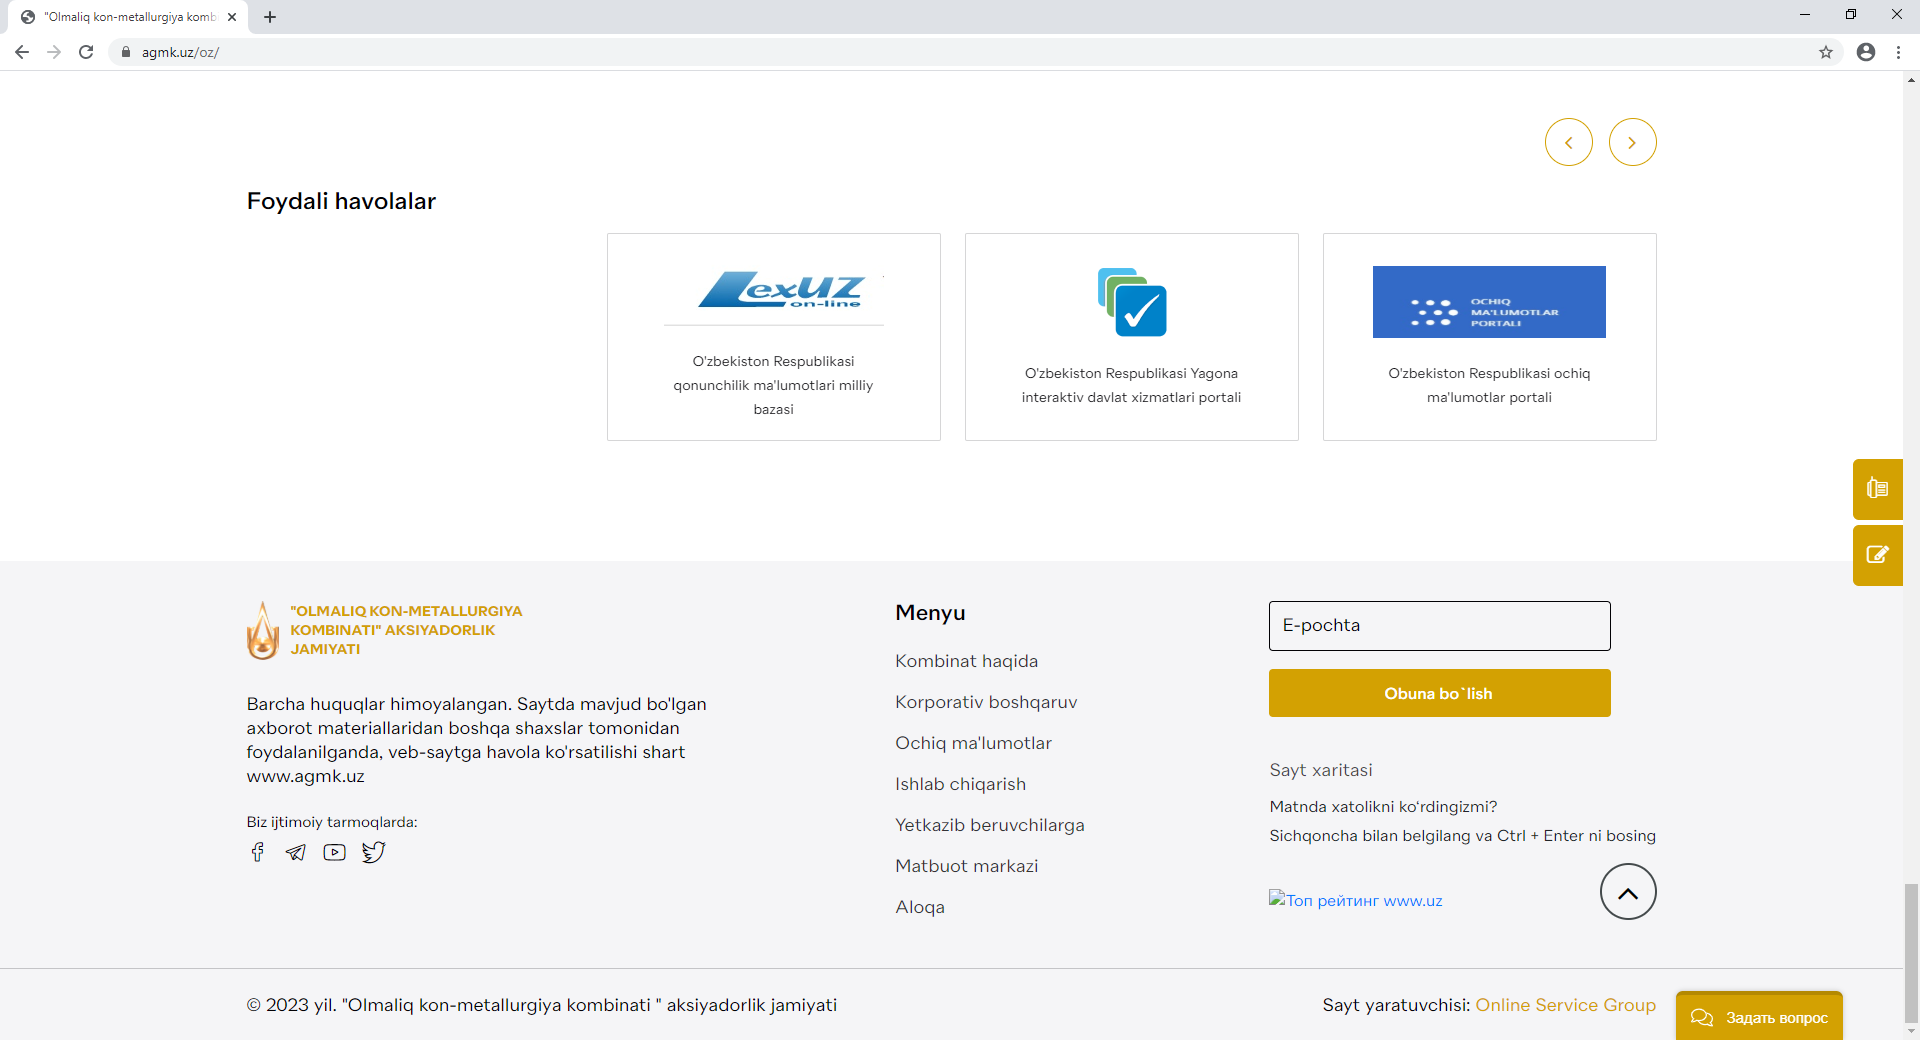Open the Twitter social icon
Viewport: 1920px width, 1040px height.
click(x=373, y=852)
